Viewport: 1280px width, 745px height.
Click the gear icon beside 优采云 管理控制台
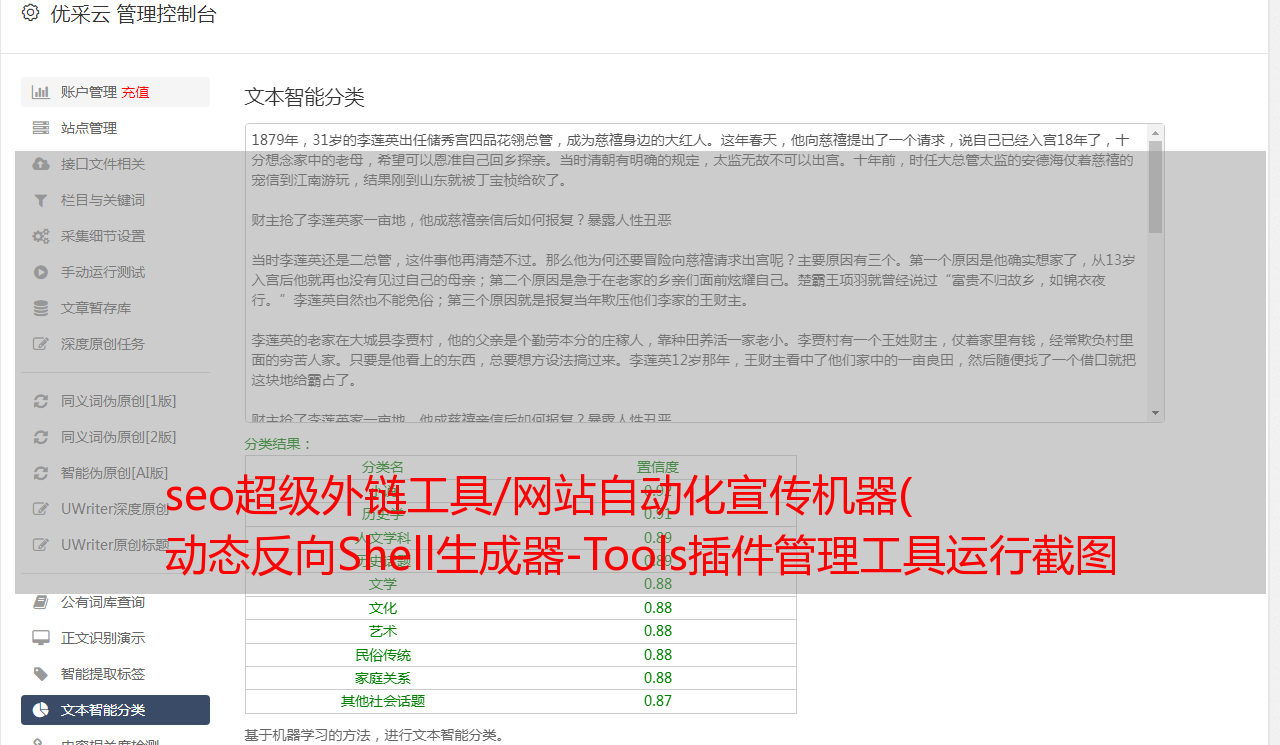click(x=30, y=14)
